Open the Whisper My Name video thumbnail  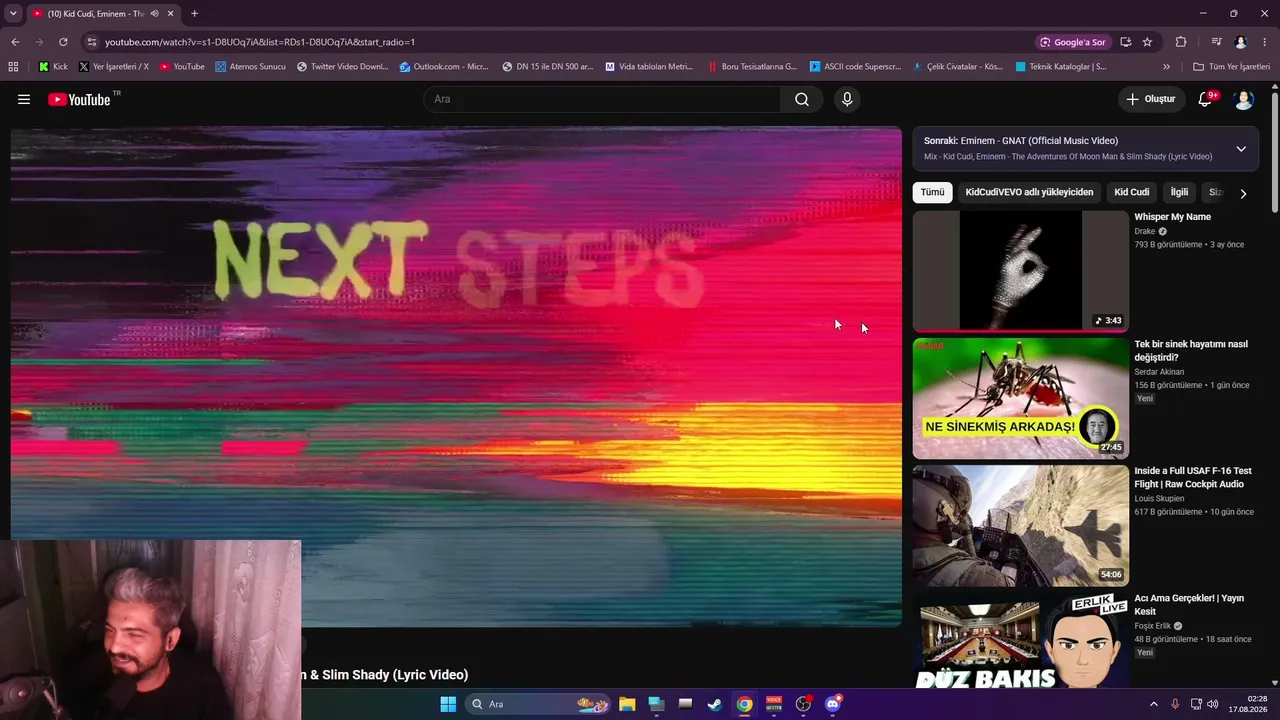click(x=1020, y=270)
